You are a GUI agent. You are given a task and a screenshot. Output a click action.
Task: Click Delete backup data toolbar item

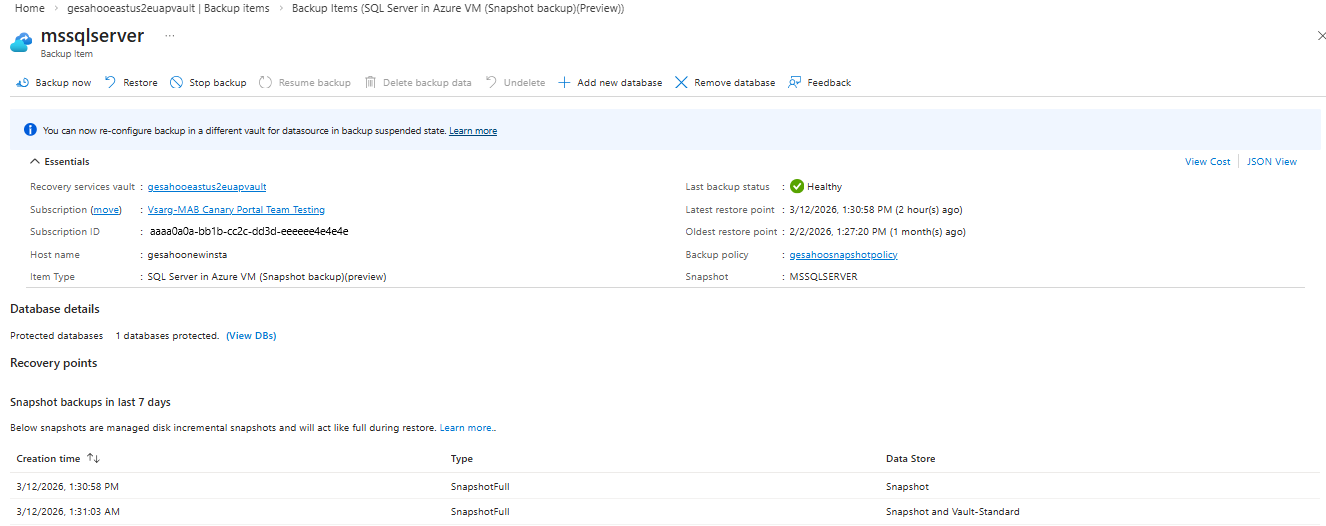pyautogui.click(x=418, y=83)
